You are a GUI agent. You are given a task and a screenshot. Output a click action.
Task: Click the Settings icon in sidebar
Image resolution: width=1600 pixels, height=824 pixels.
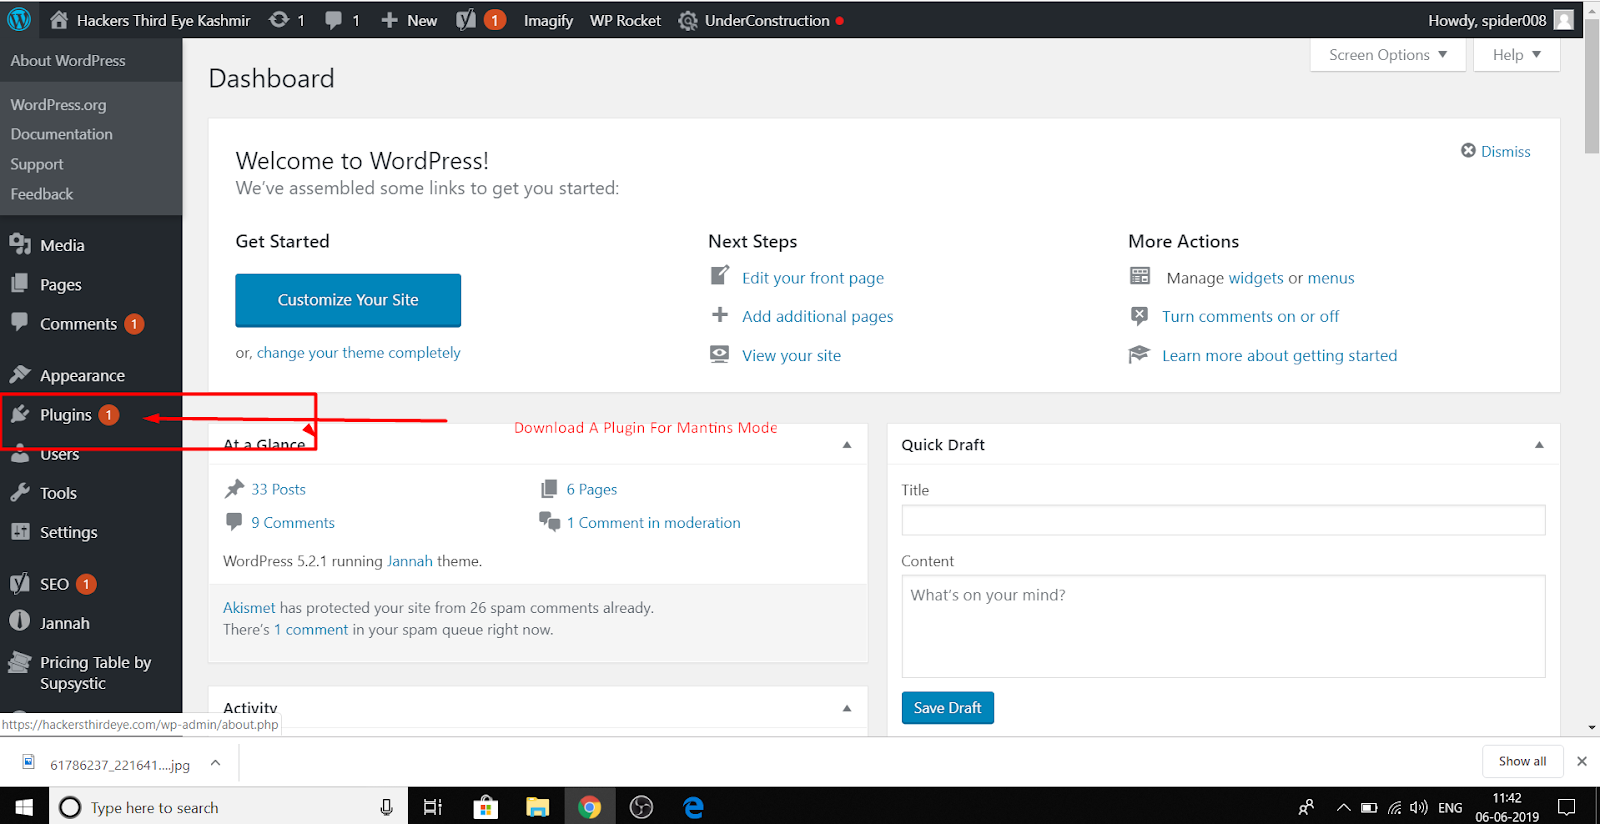20,531
